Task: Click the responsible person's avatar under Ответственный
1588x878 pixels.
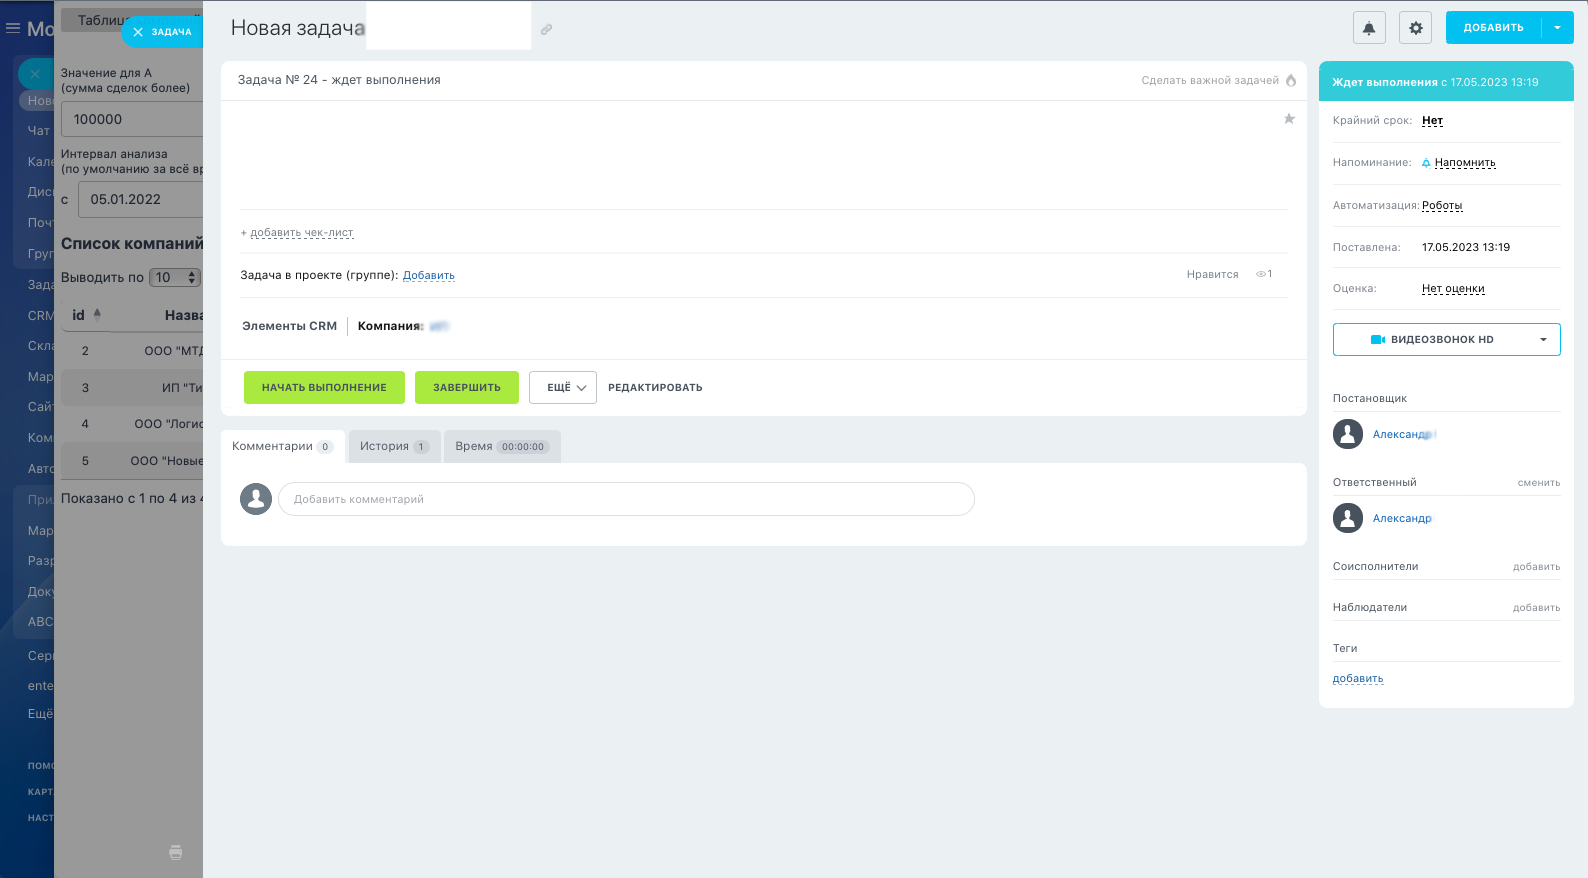Action: [1348, 518]
